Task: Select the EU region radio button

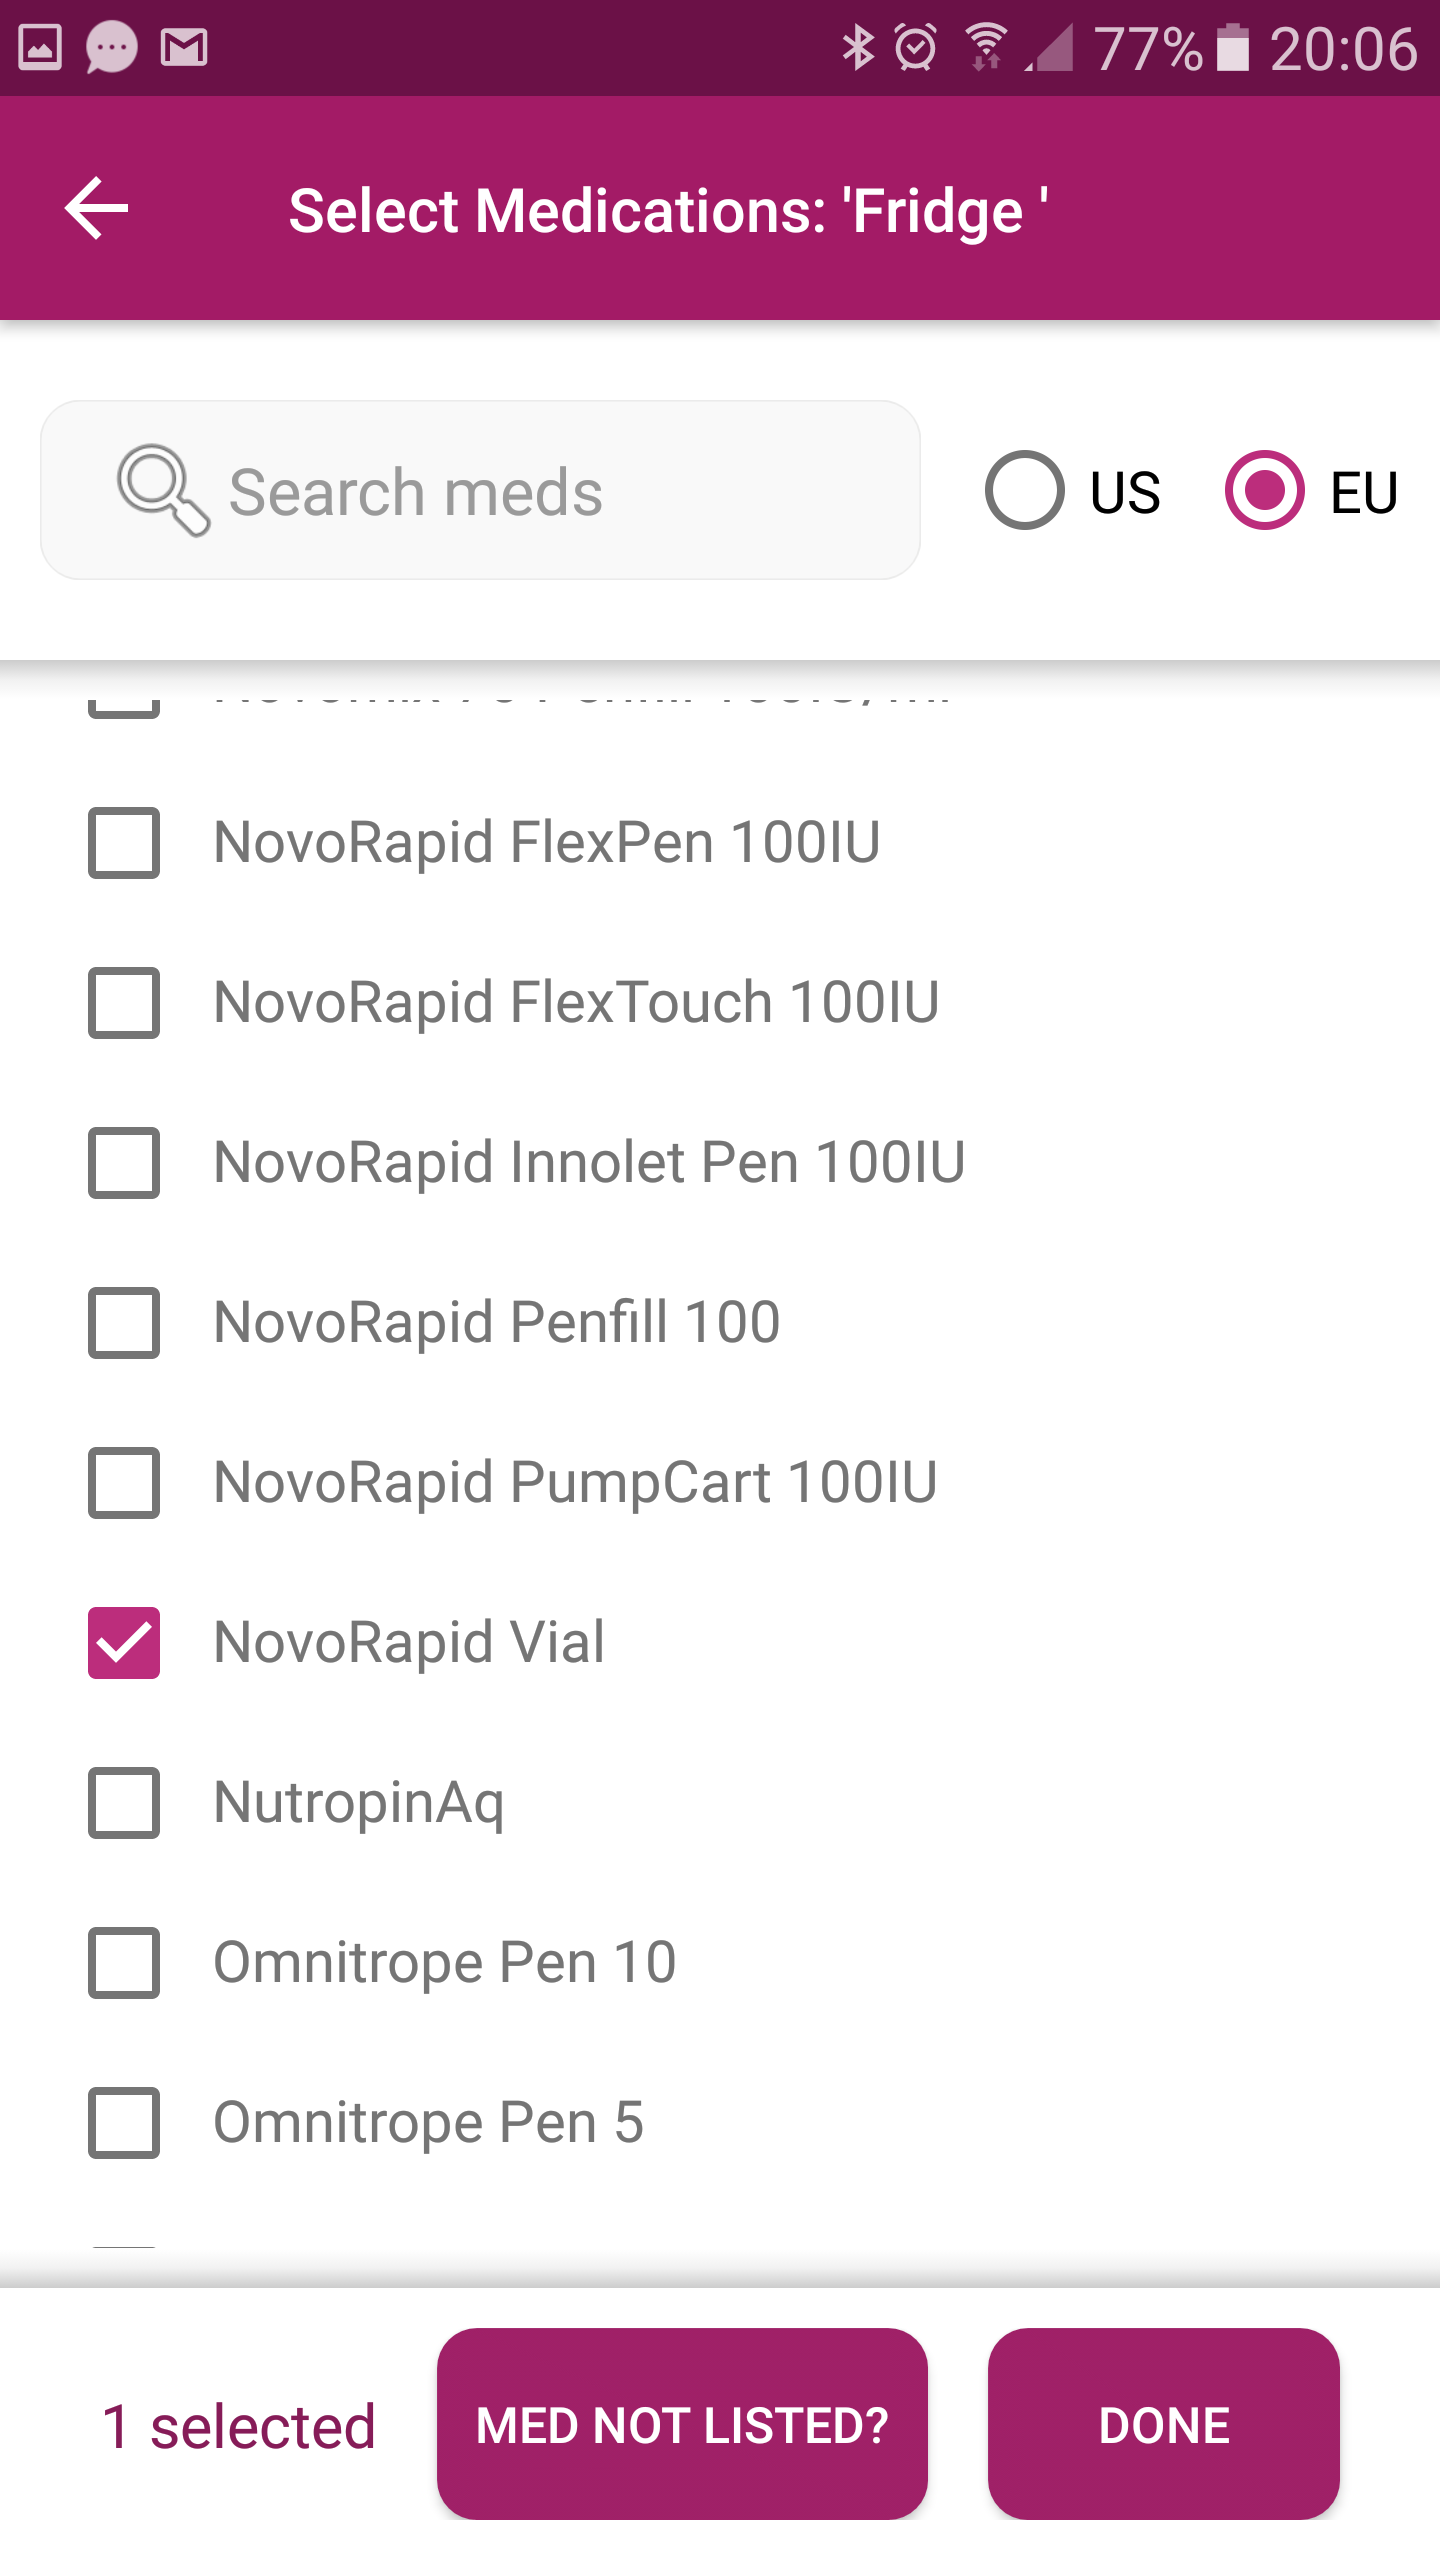Action: (x=1264, y=490)
